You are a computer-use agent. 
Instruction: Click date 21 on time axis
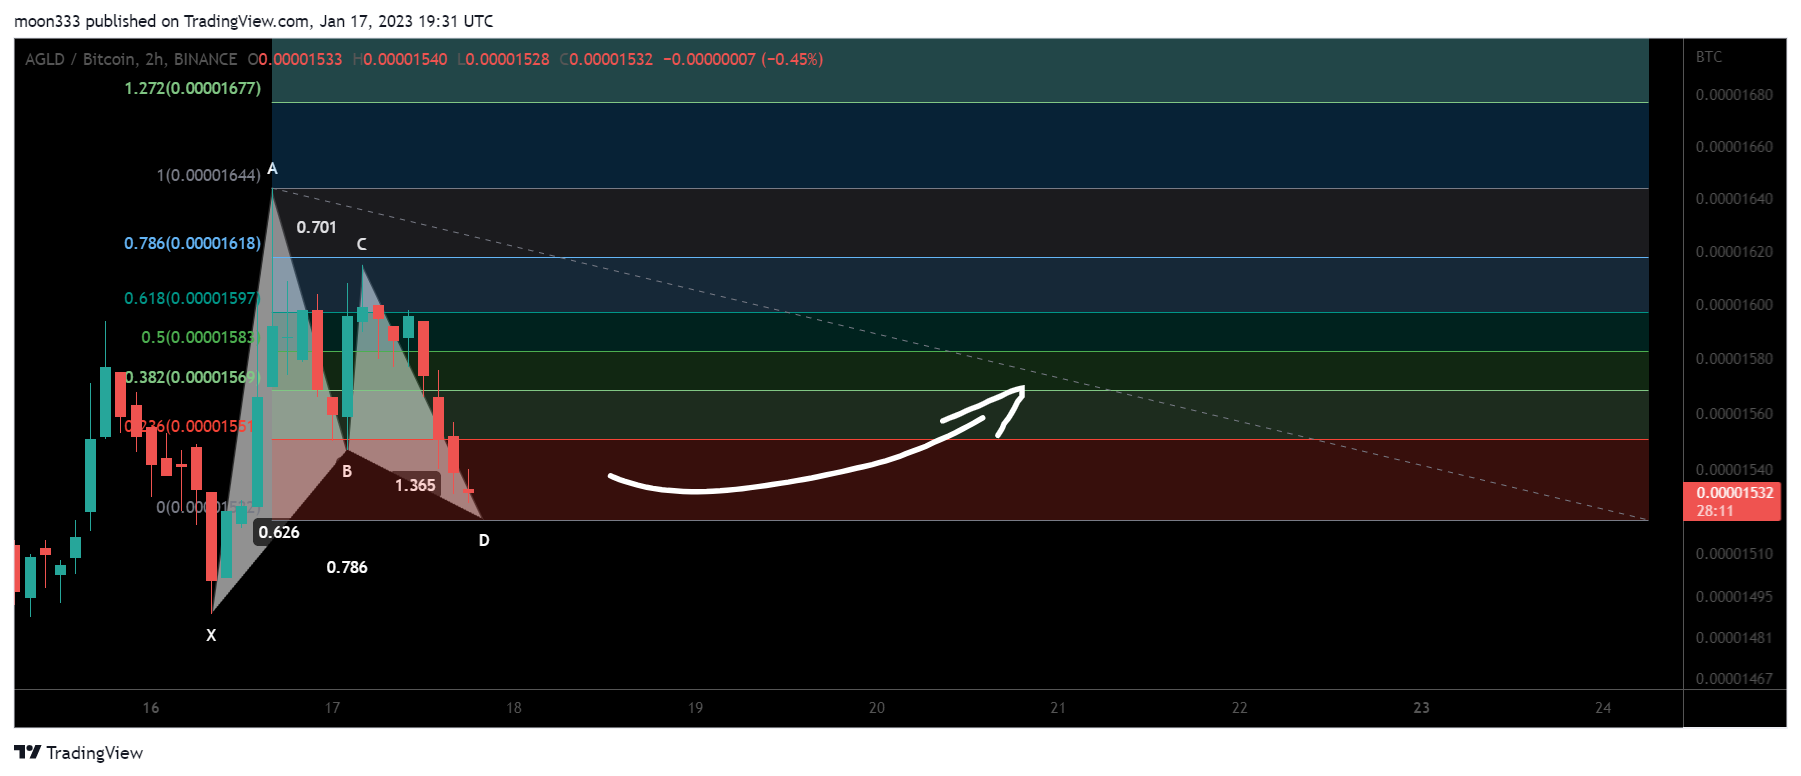click(x=1058, y=708)
